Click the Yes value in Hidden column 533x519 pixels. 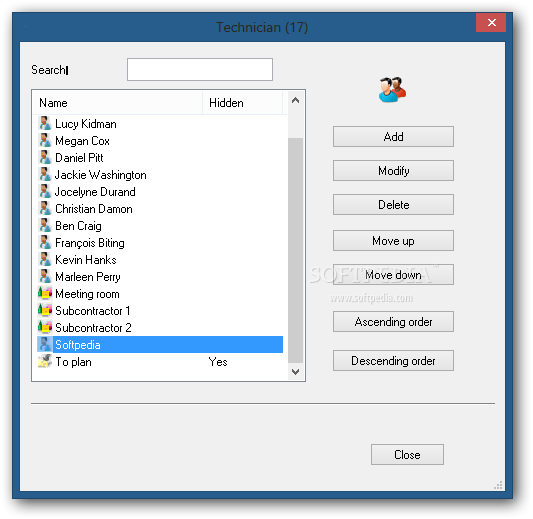(218, 362)
